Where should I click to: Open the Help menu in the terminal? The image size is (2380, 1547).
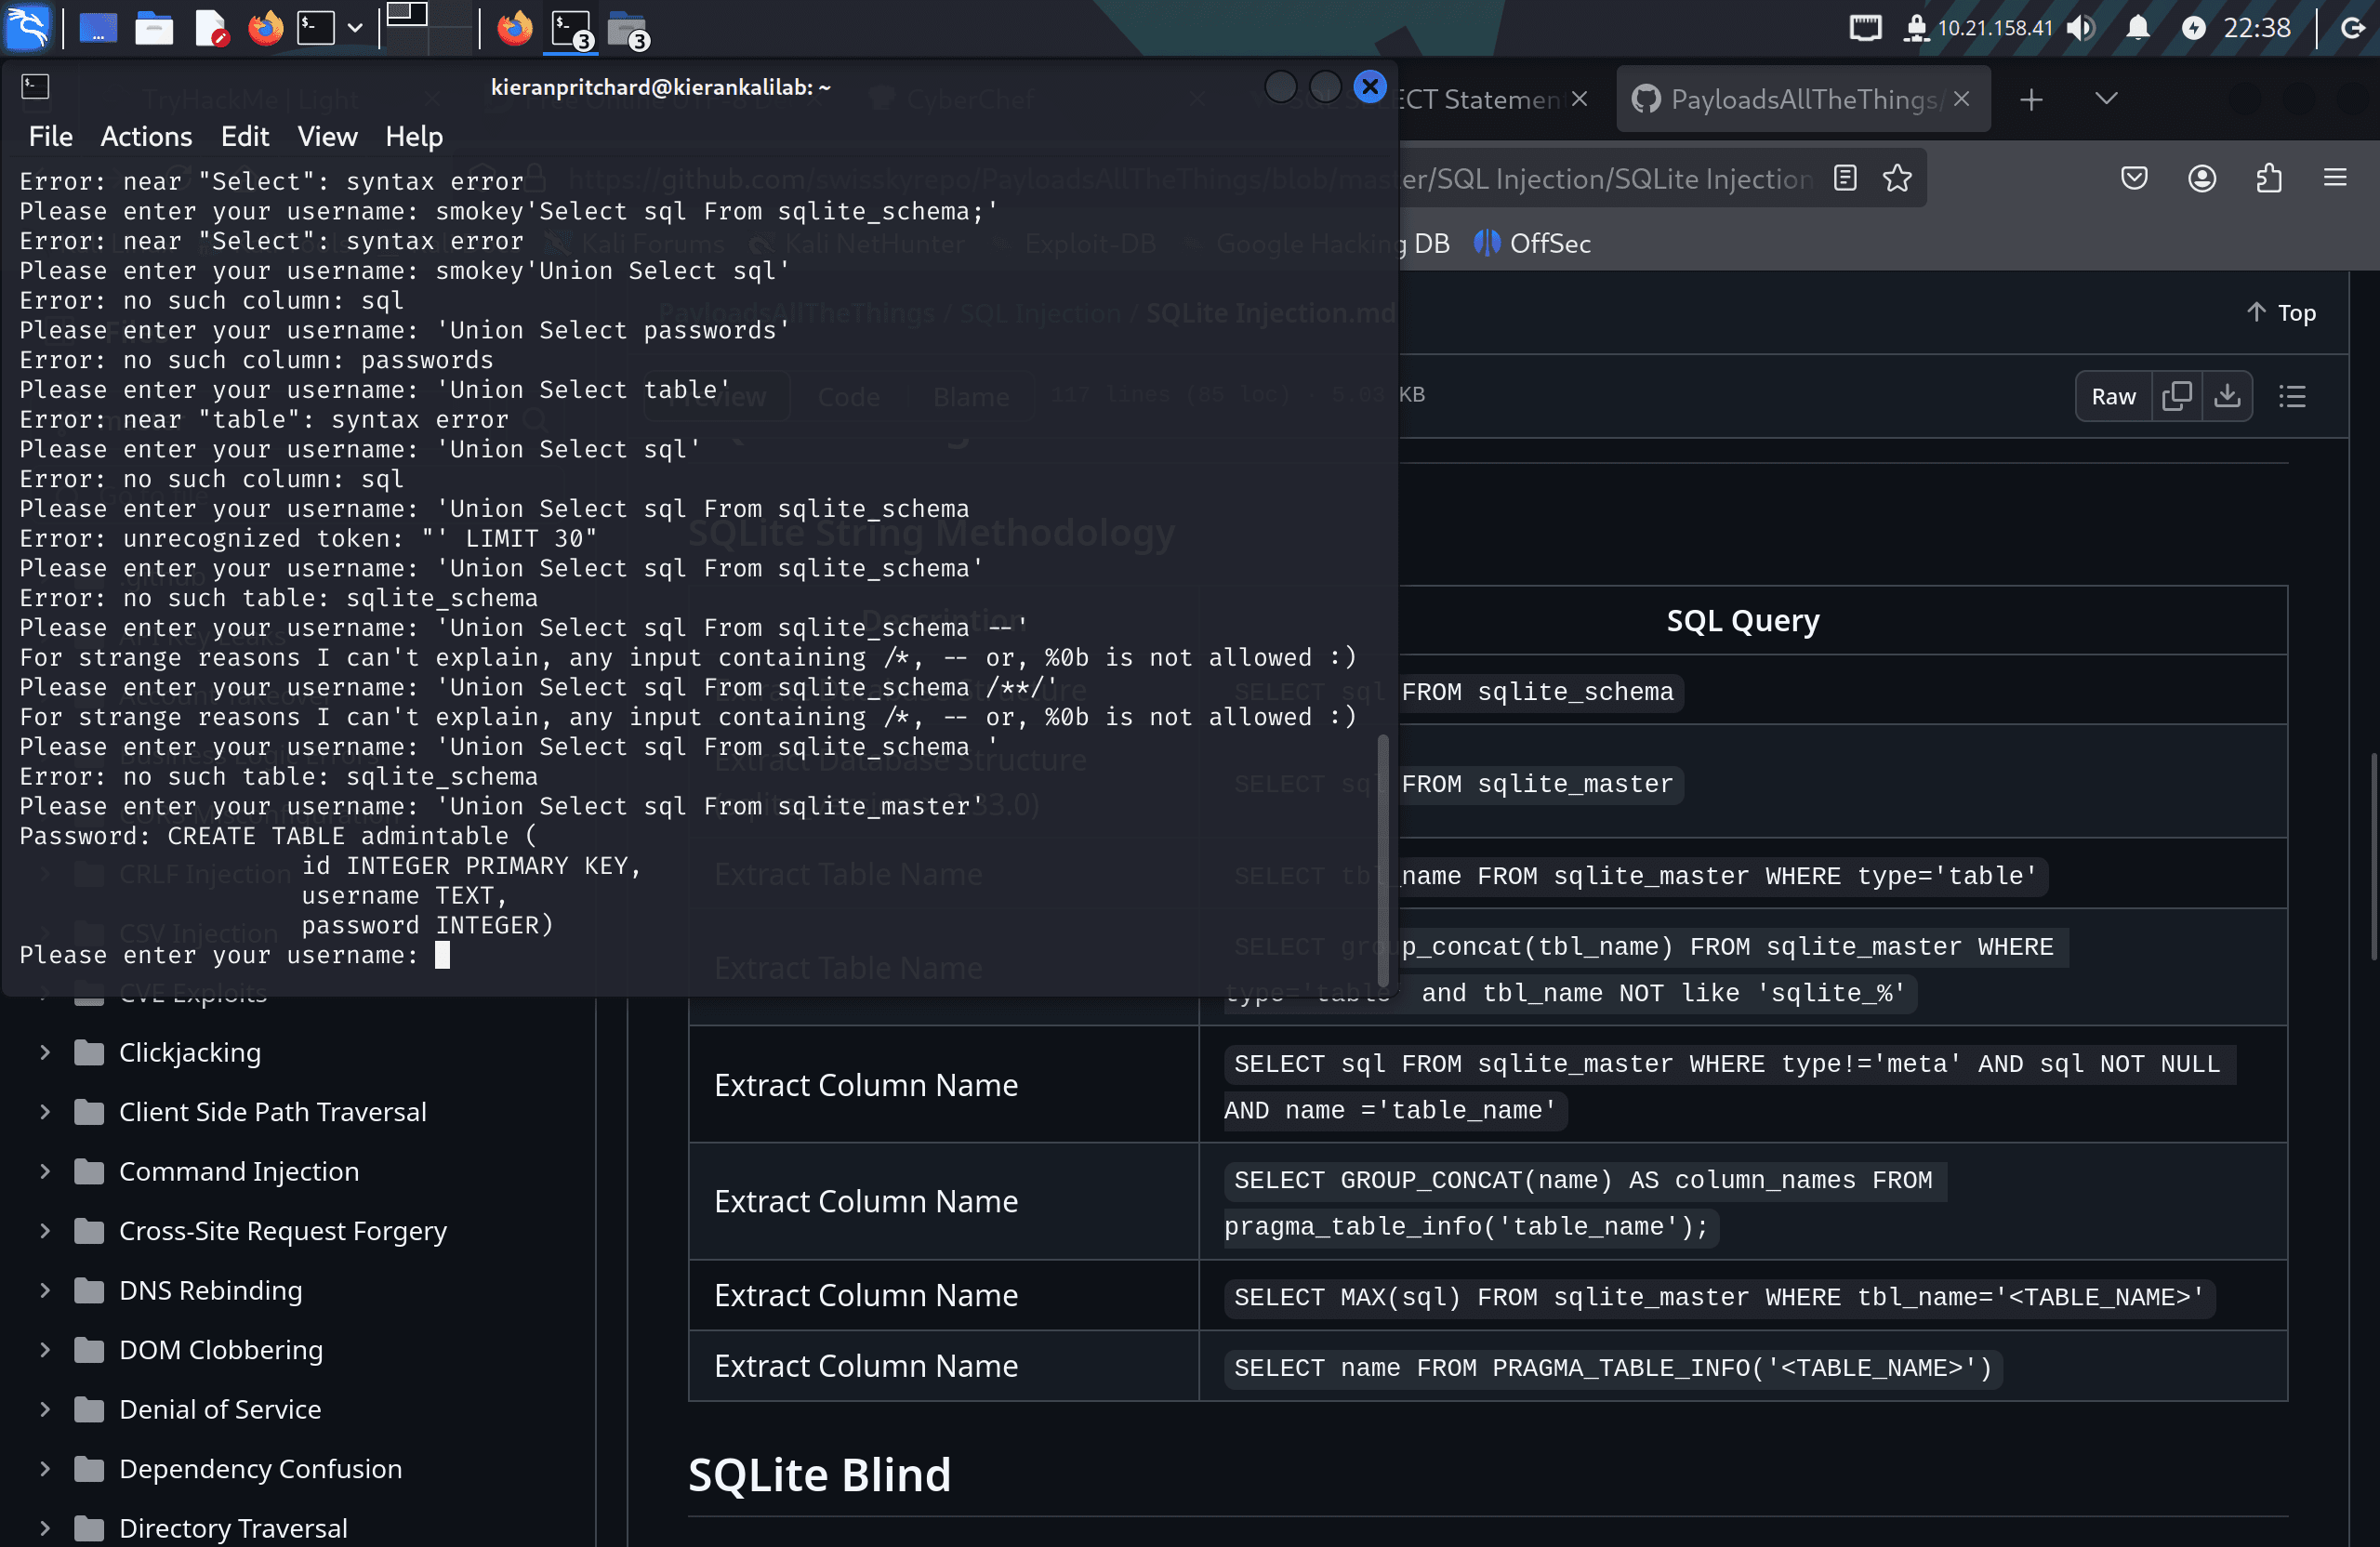tap(414, 136)
